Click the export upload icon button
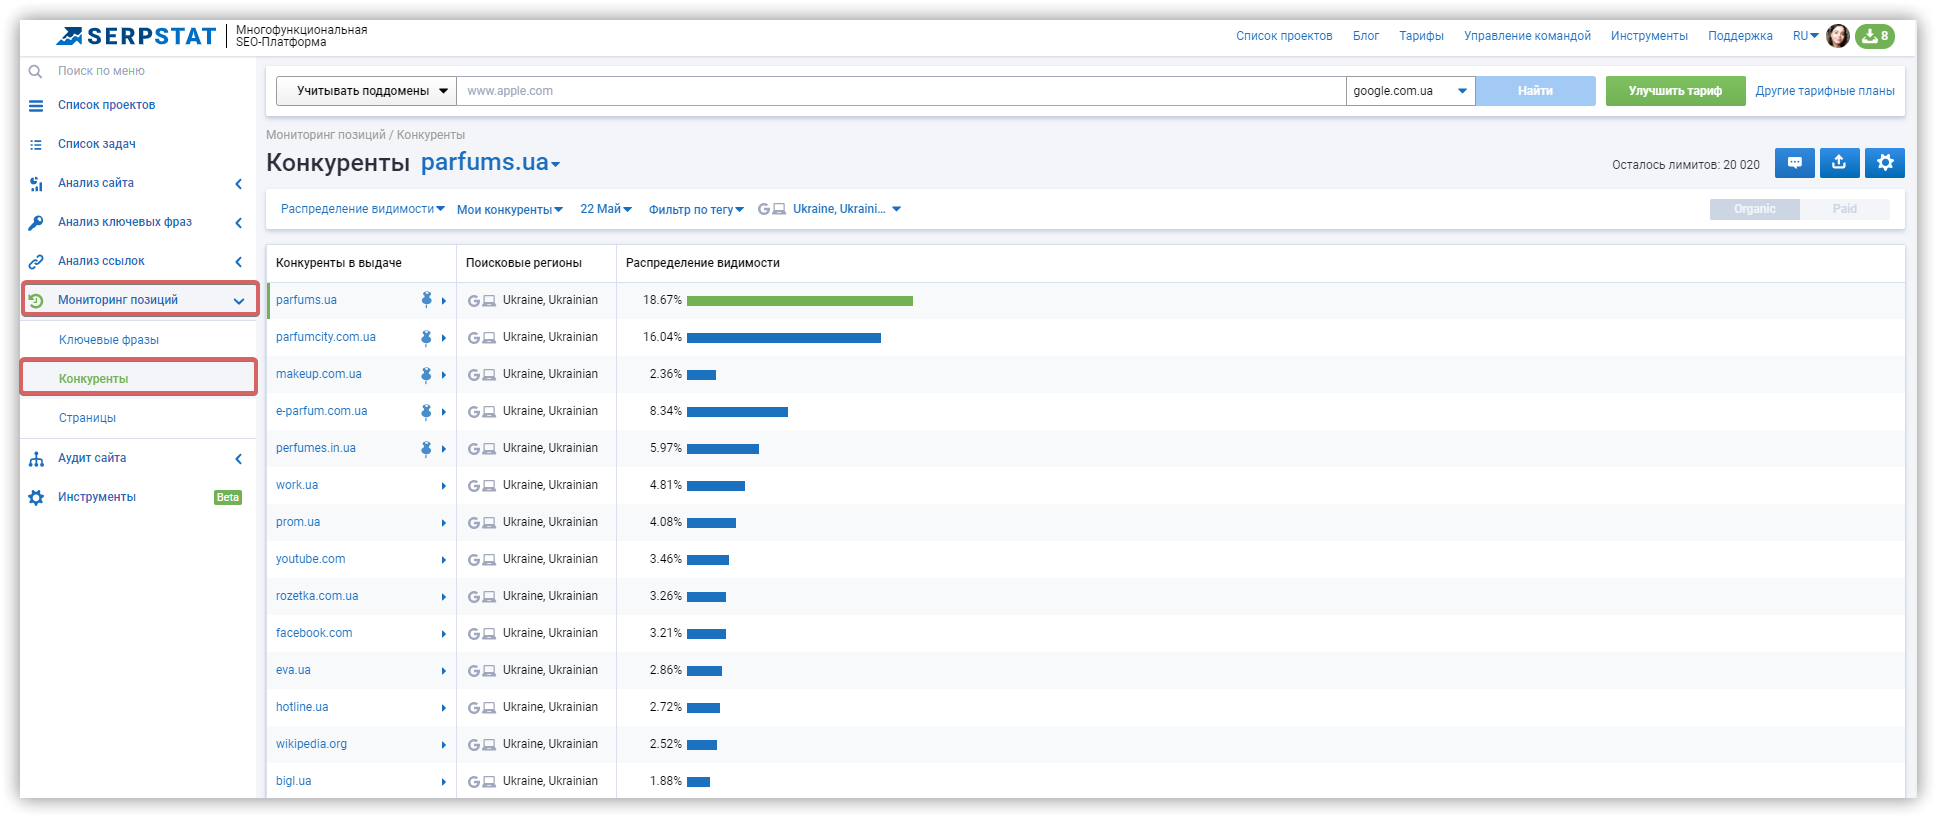 click(1839, 163)
